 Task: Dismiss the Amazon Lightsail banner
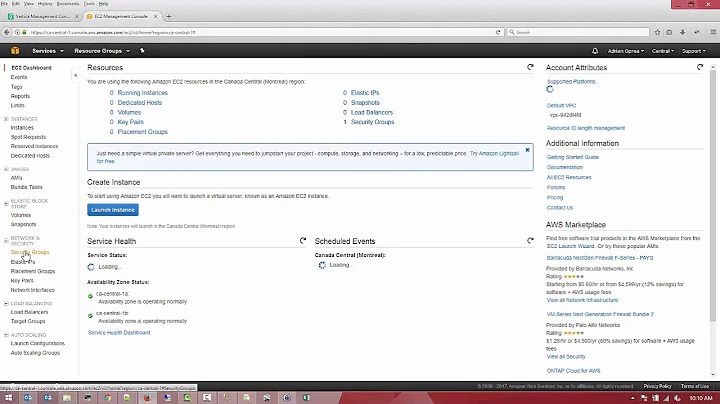527,150
